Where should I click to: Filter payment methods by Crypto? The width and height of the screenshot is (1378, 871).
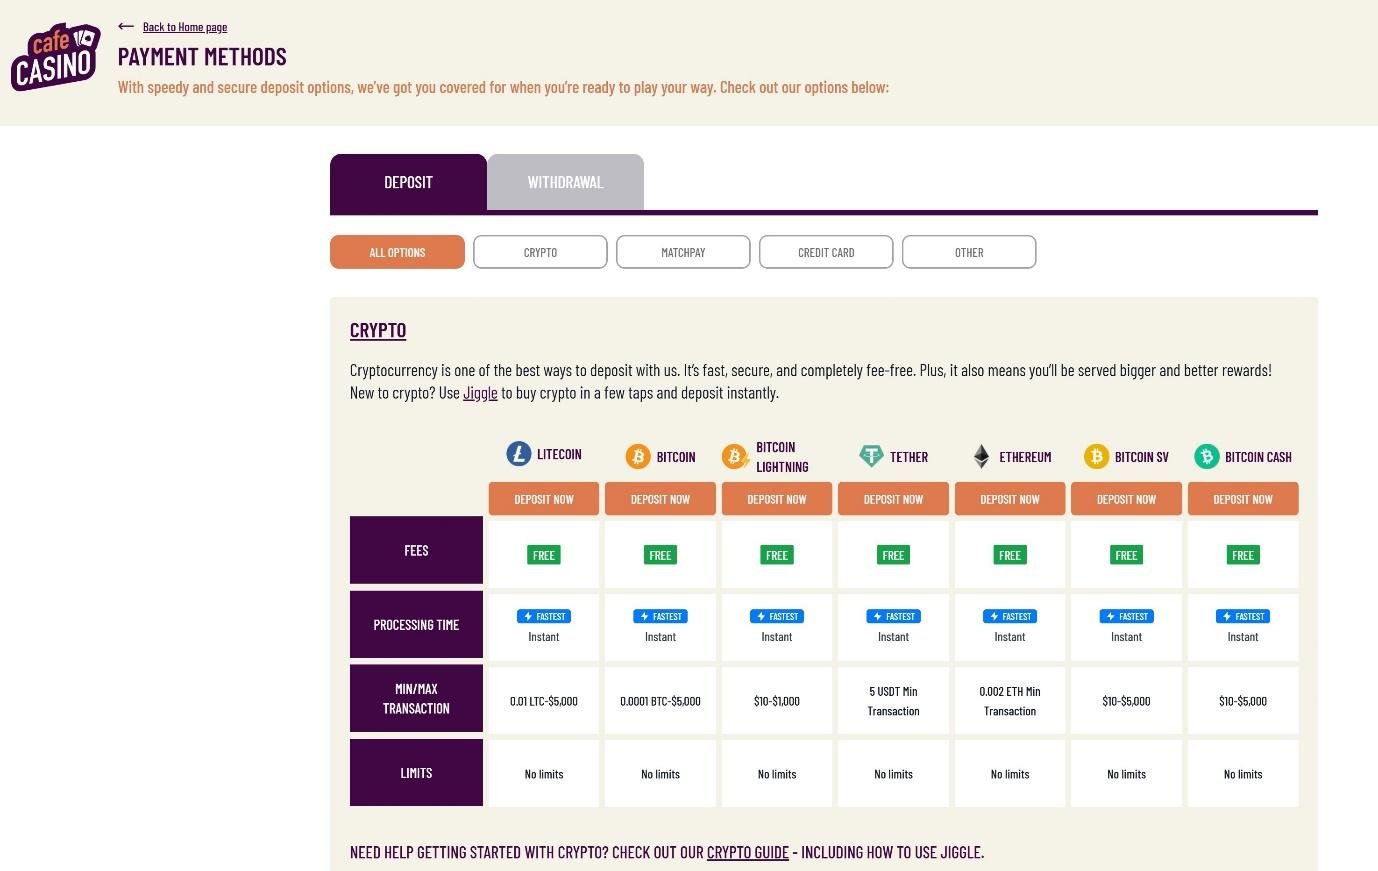click(540, 252)
